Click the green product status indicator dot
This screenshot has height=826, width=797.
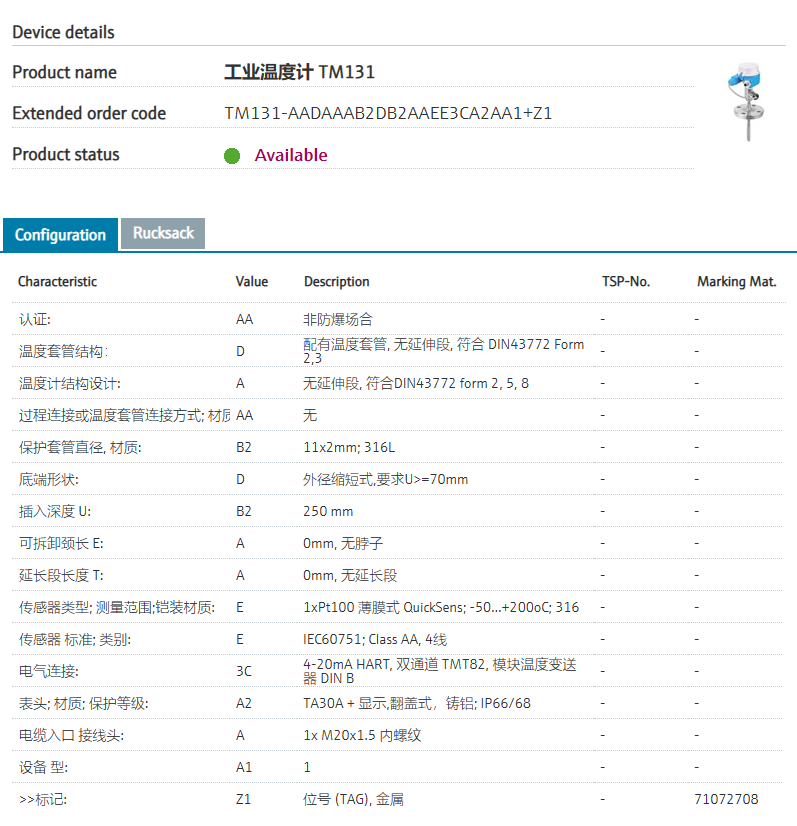click(232, 156)
